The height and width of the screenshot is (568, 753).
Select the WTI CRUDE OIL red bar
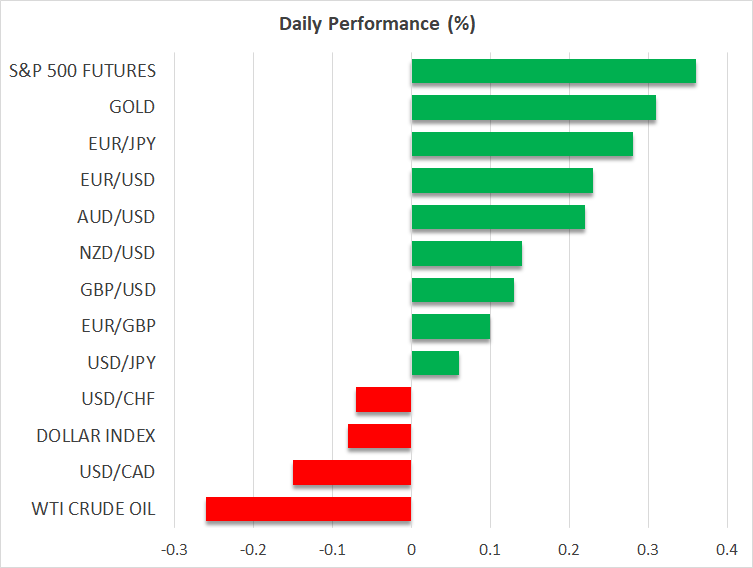click(x=309, y=509)
